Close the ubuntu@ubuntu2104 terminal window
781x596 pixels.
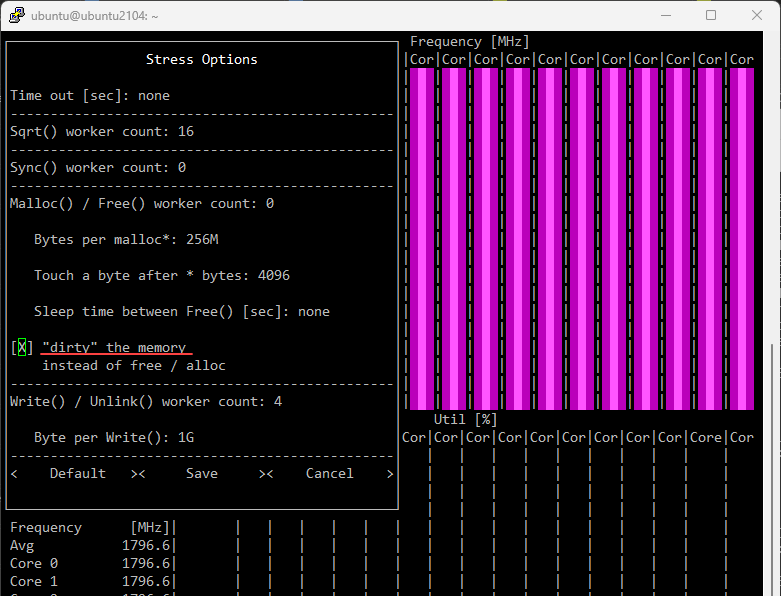757,16
